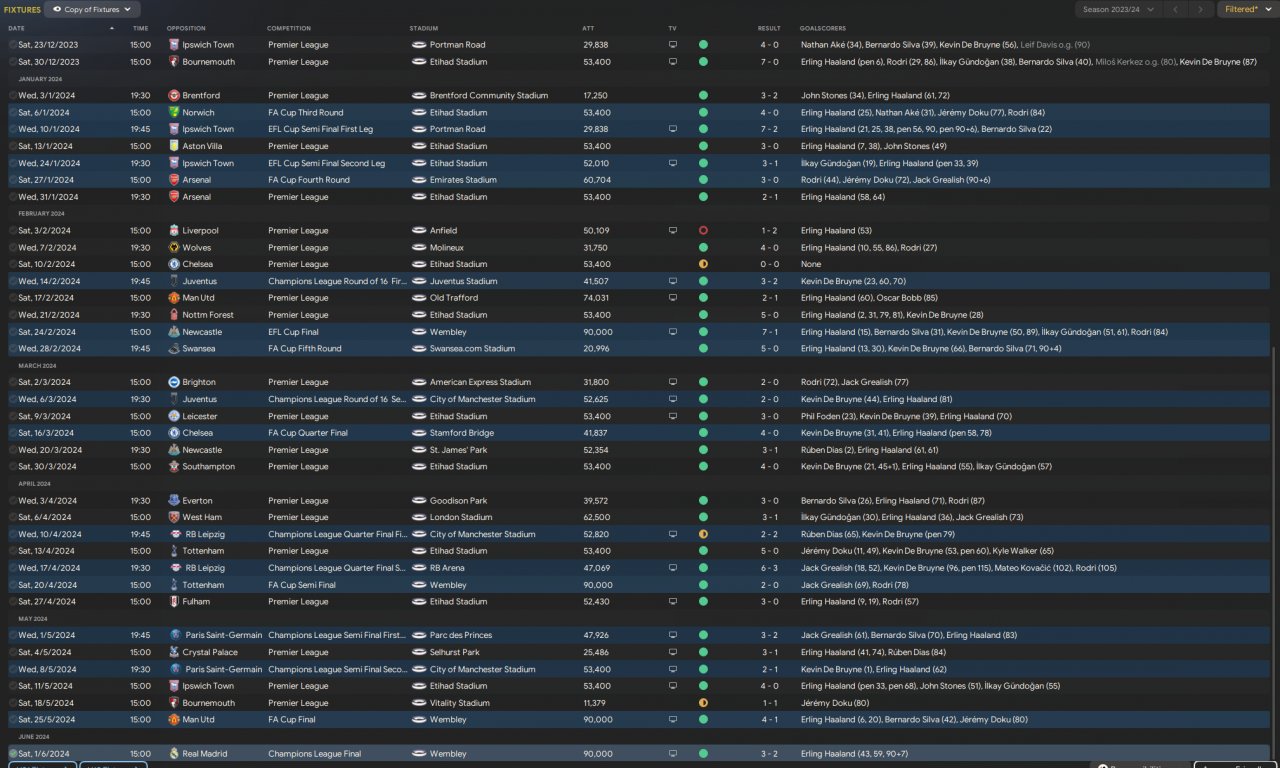Select the row circle for Sat, 13/1/2024
This screenshot has height=768, width=1280.
click(13, 146)
